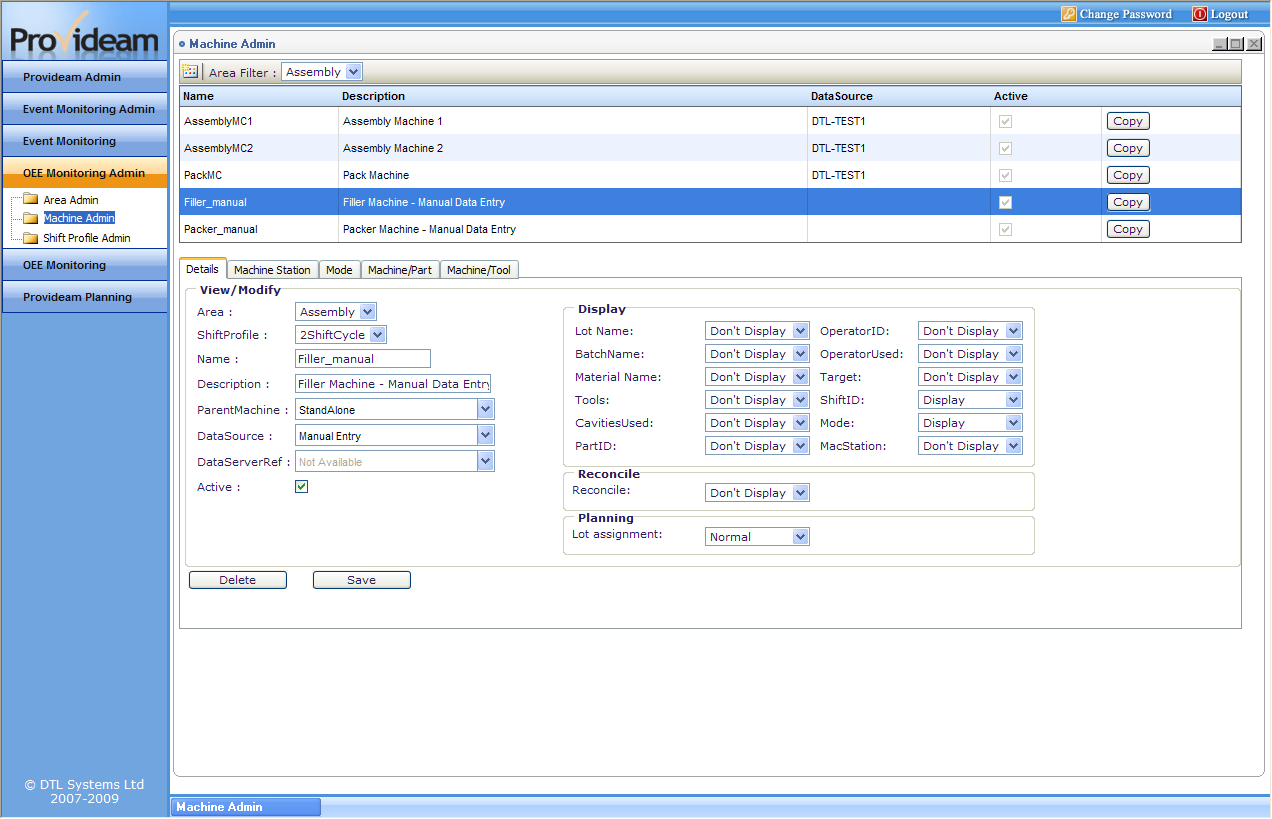
Task: Click Copy button for AssemblyMC1
Action: coord(1128,121)
